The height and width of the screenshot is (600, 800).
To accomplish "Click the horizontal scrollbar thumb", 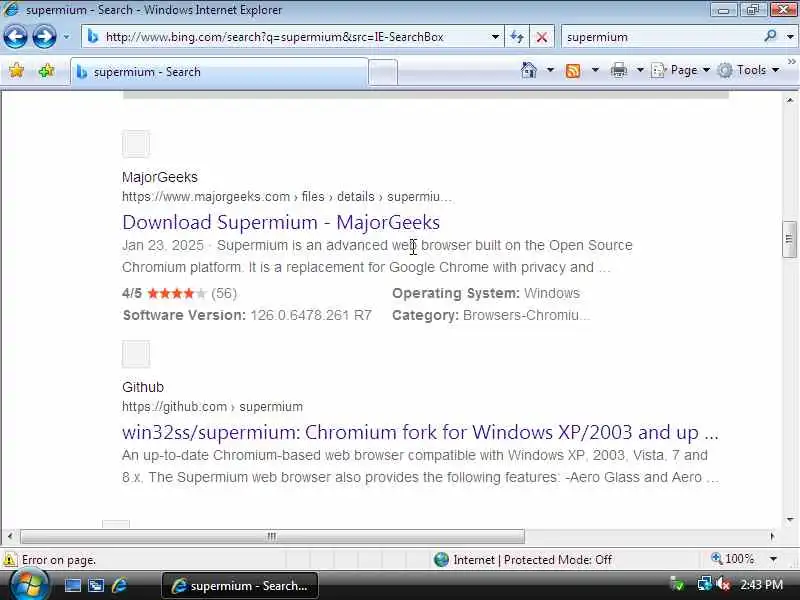I will (x=272, y=536).
